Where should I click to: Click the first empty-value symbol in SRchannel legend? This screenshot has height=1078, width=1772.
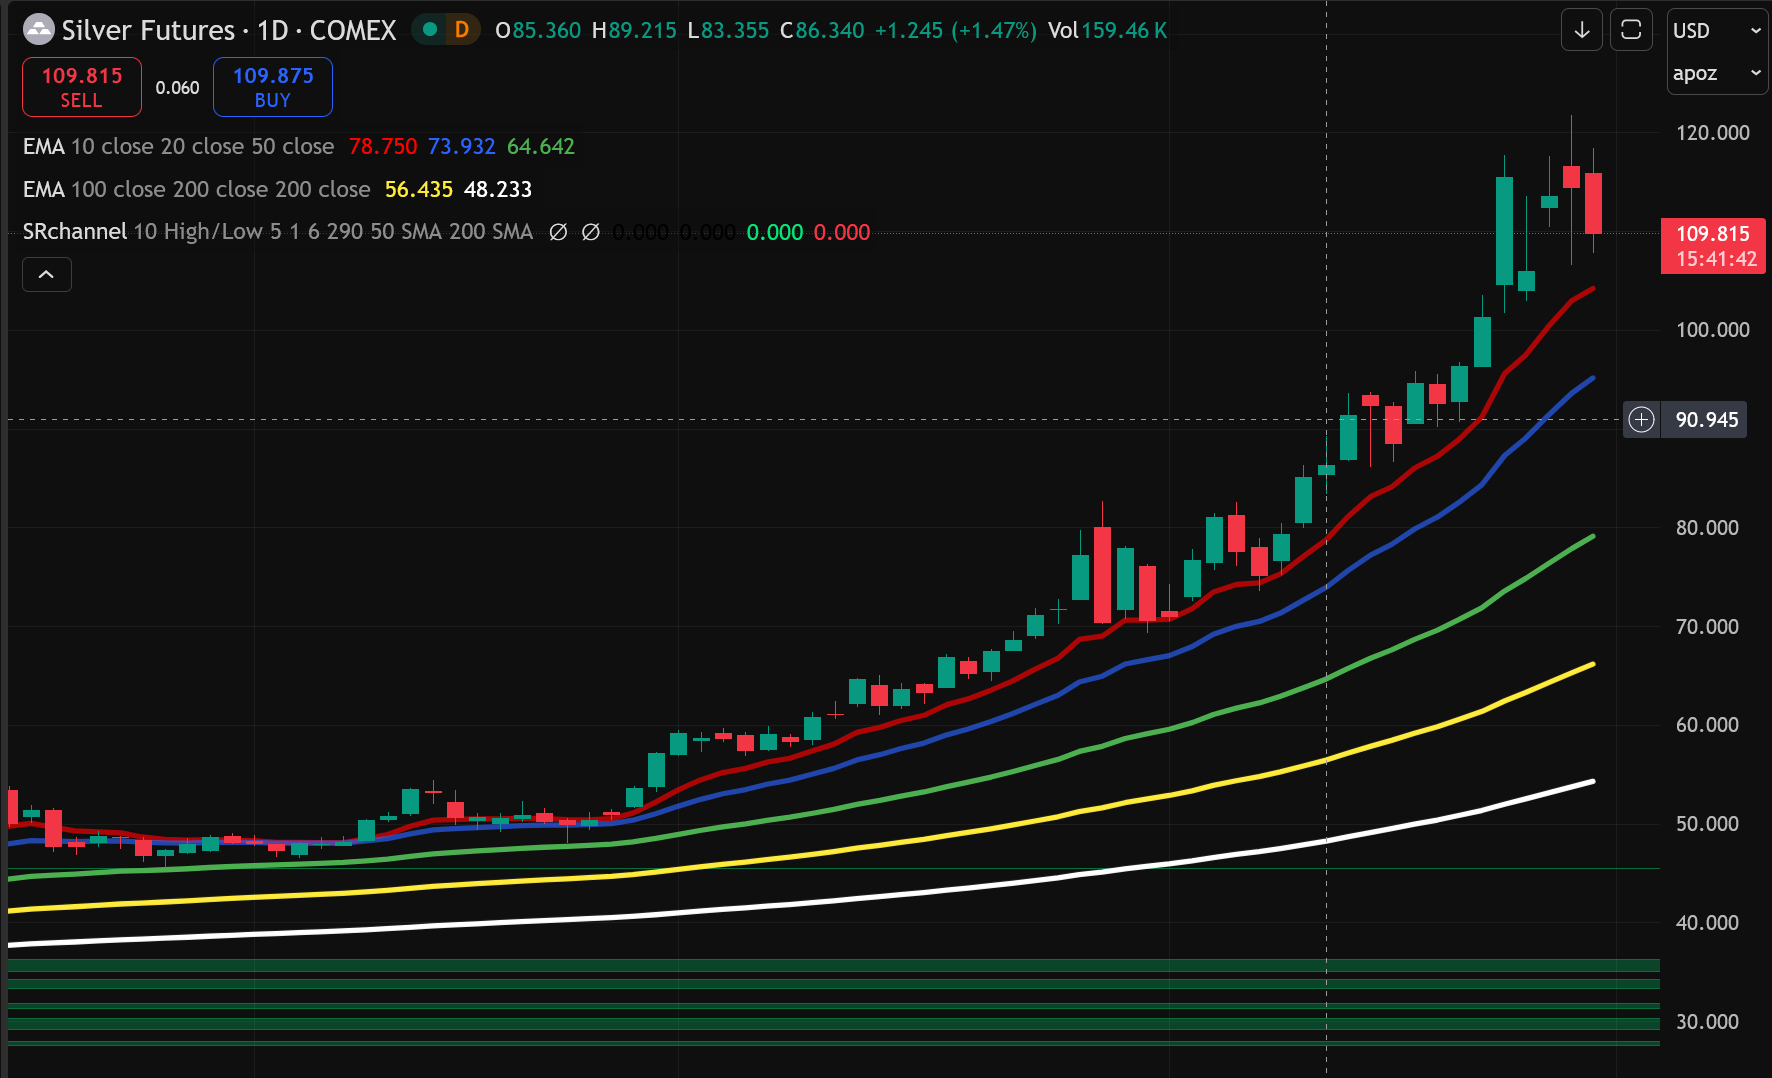pos(559,232)
